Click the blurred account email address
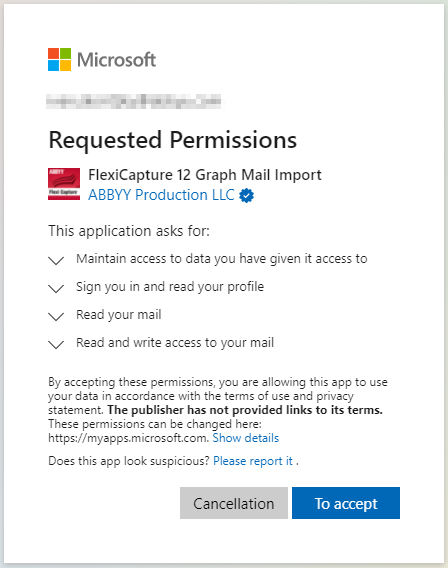Viewport: 448px width, 568px height. tap(134, 101)
